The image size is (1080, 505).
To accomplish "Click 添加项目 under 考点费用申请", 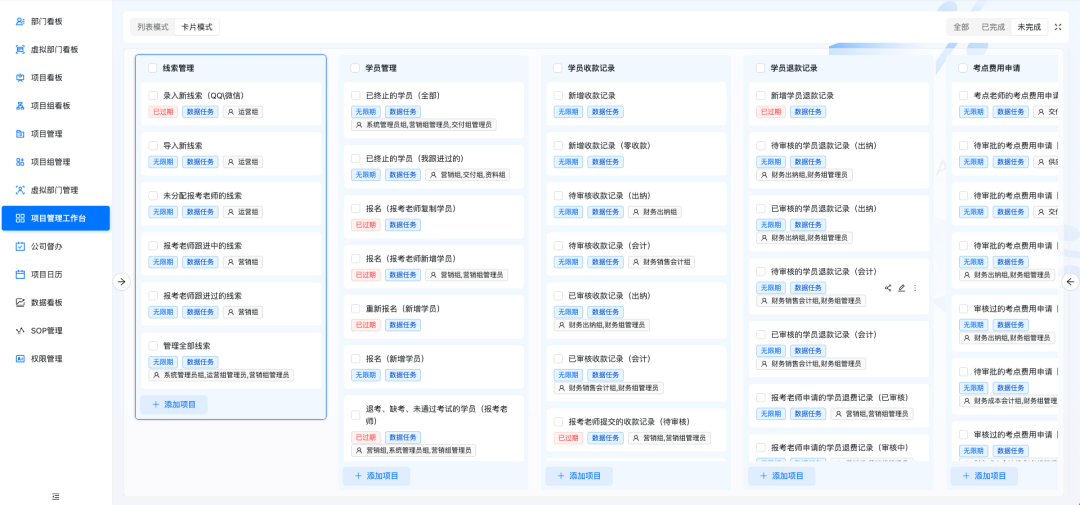I will (984, 476).
